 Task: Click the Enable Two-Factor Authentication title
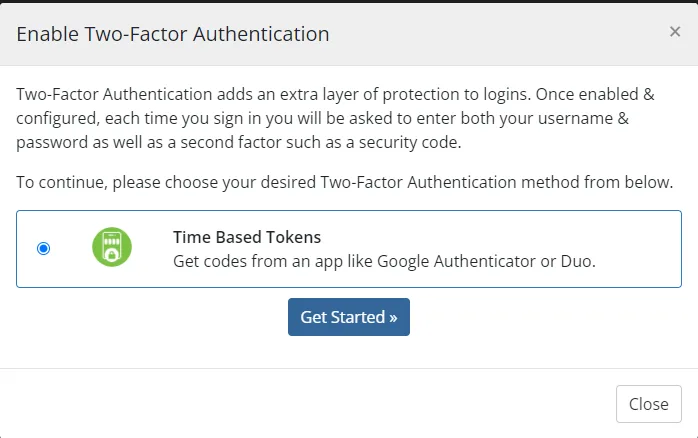tap(173, 34)
